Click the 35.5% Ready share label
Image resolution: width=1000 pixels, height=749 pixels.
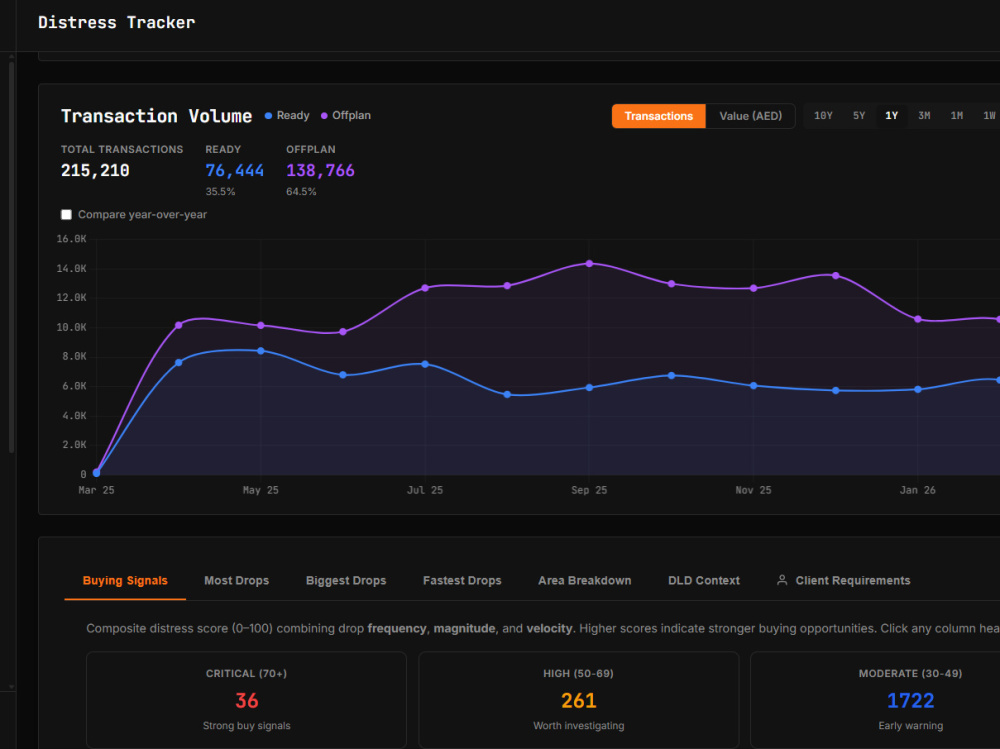click(220, 191)
